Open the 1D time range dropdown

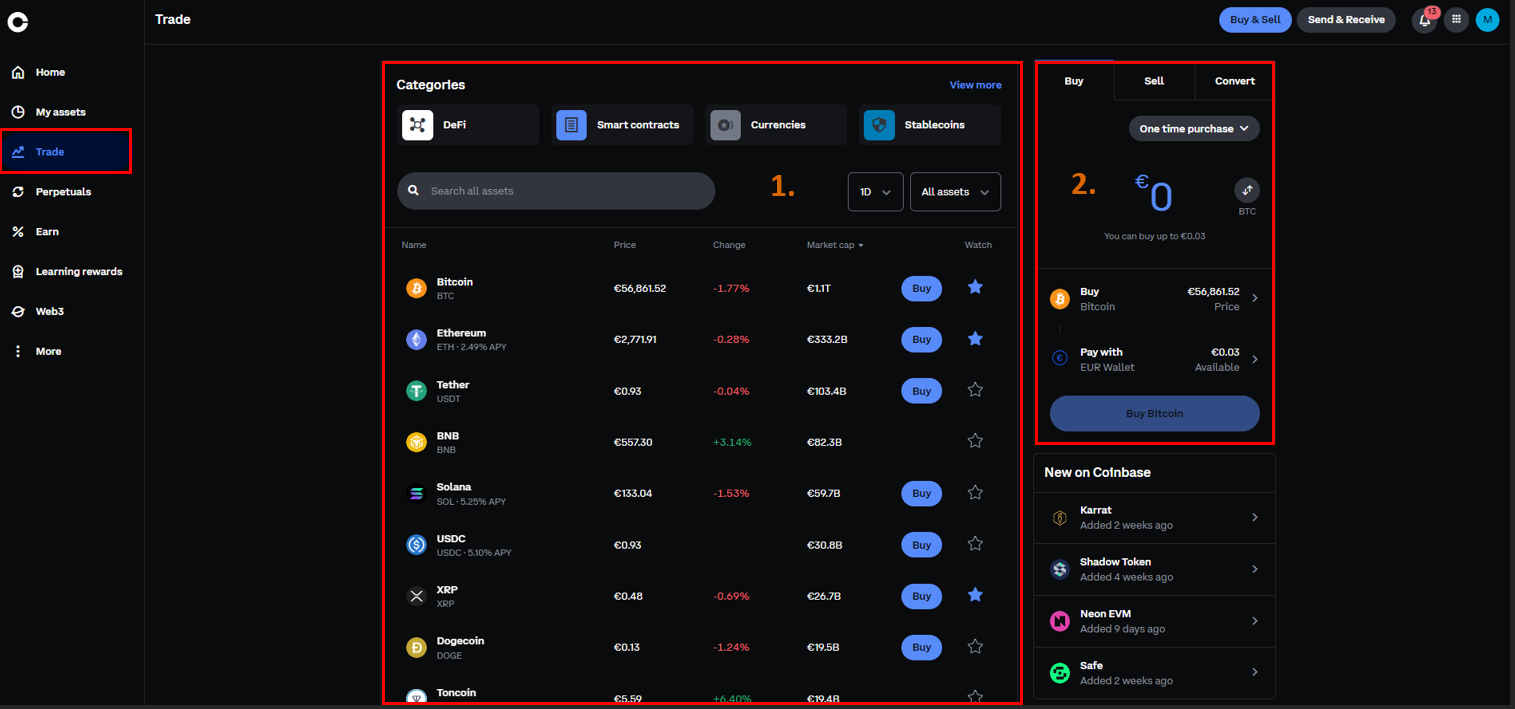tap(875, 192)
